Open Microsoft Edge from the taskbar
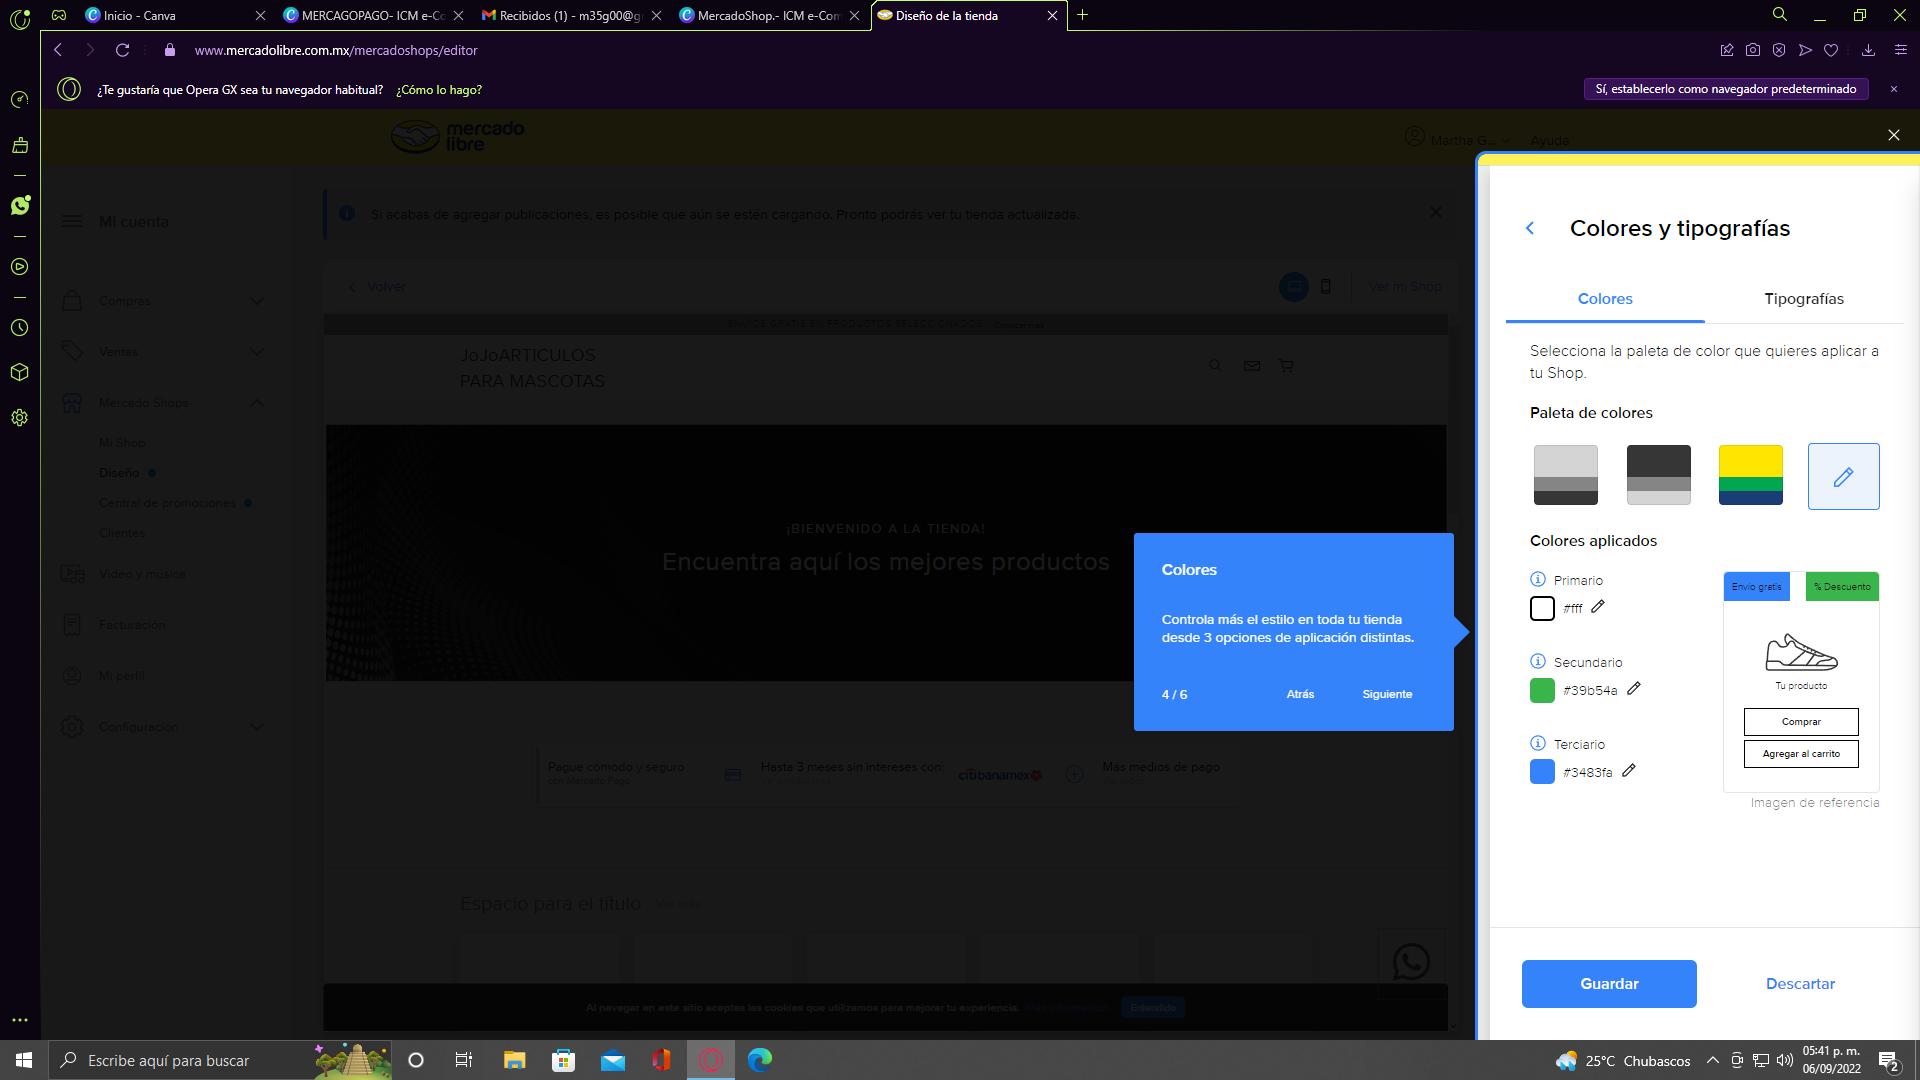The width and height of the screenshot is (1920, 1080). coord(760,1060)
